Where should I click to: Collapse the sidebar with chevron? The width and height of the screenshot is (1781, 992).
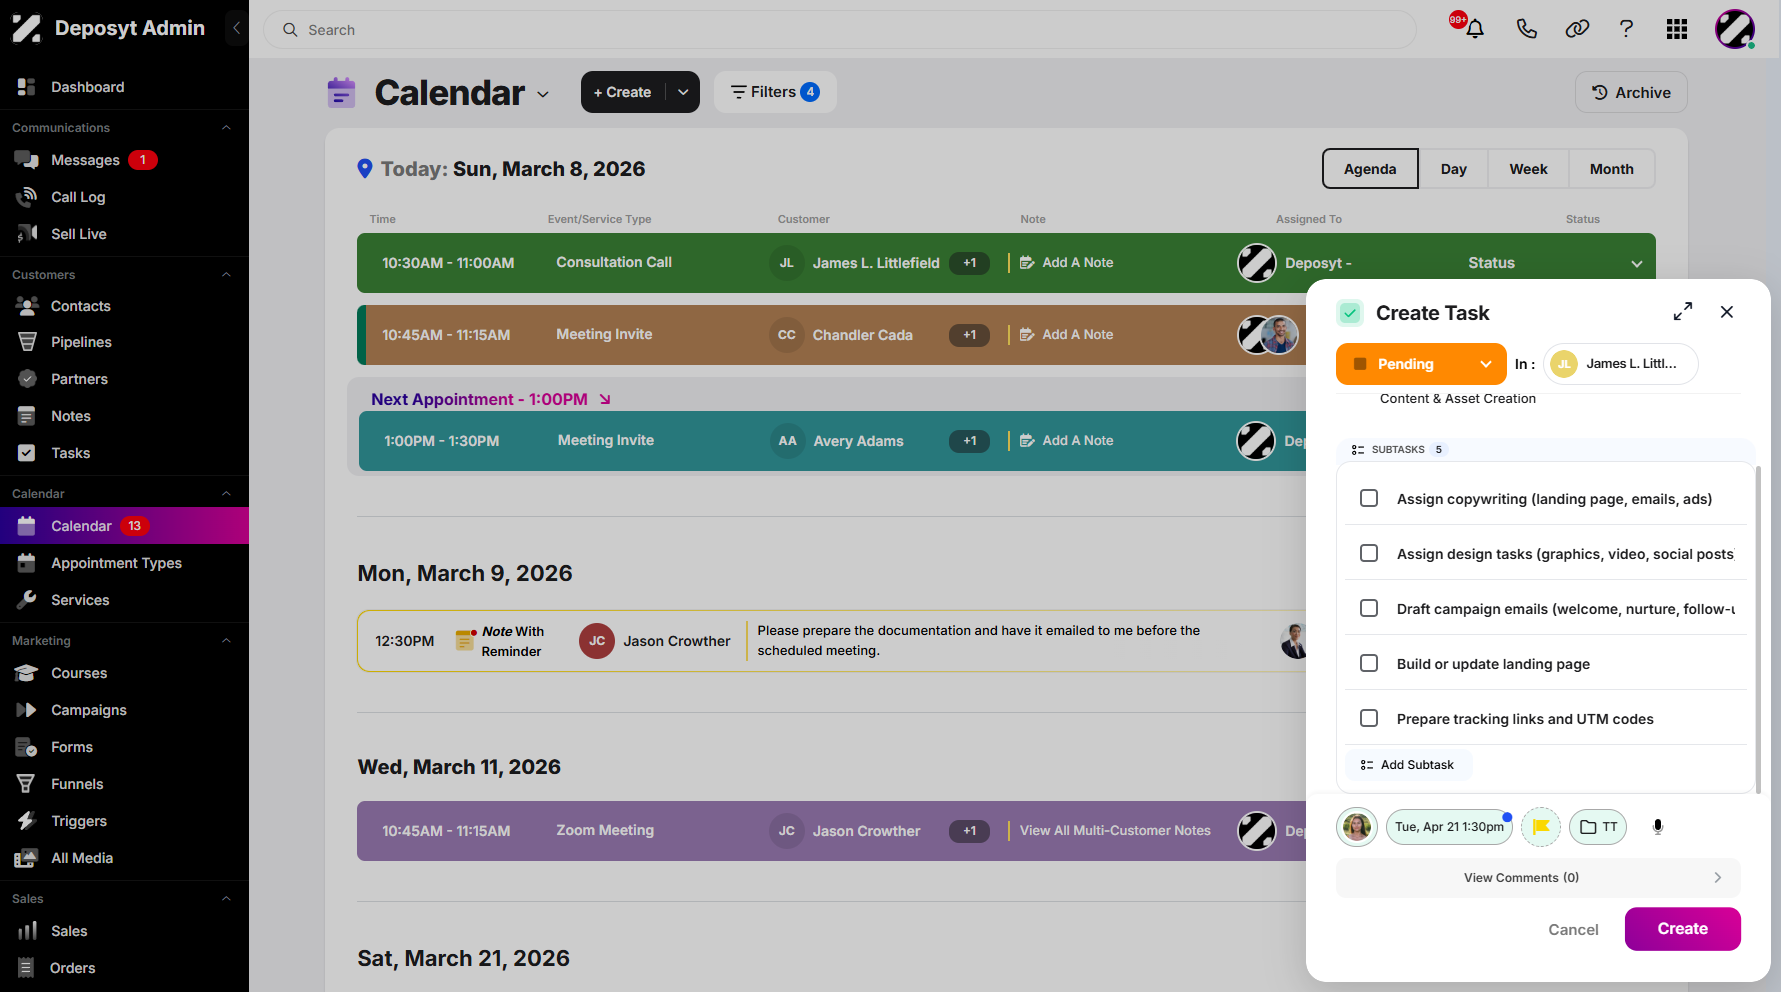tap(236, 28)
